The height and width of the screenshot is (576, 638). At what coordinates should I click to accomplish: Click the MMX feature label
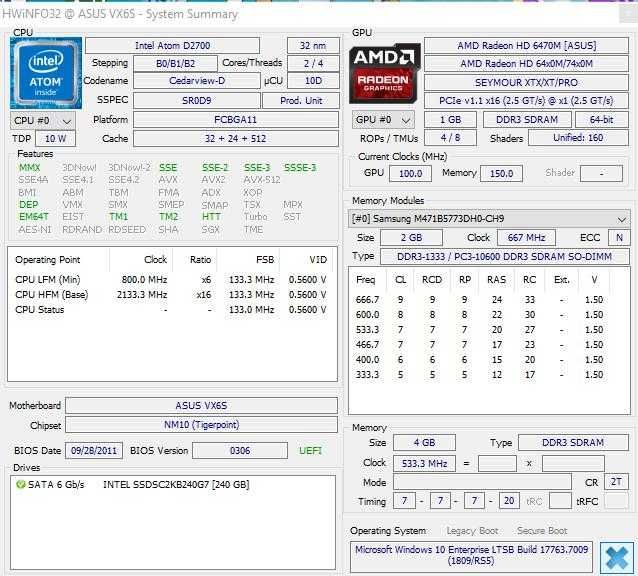tap(30, 168)
